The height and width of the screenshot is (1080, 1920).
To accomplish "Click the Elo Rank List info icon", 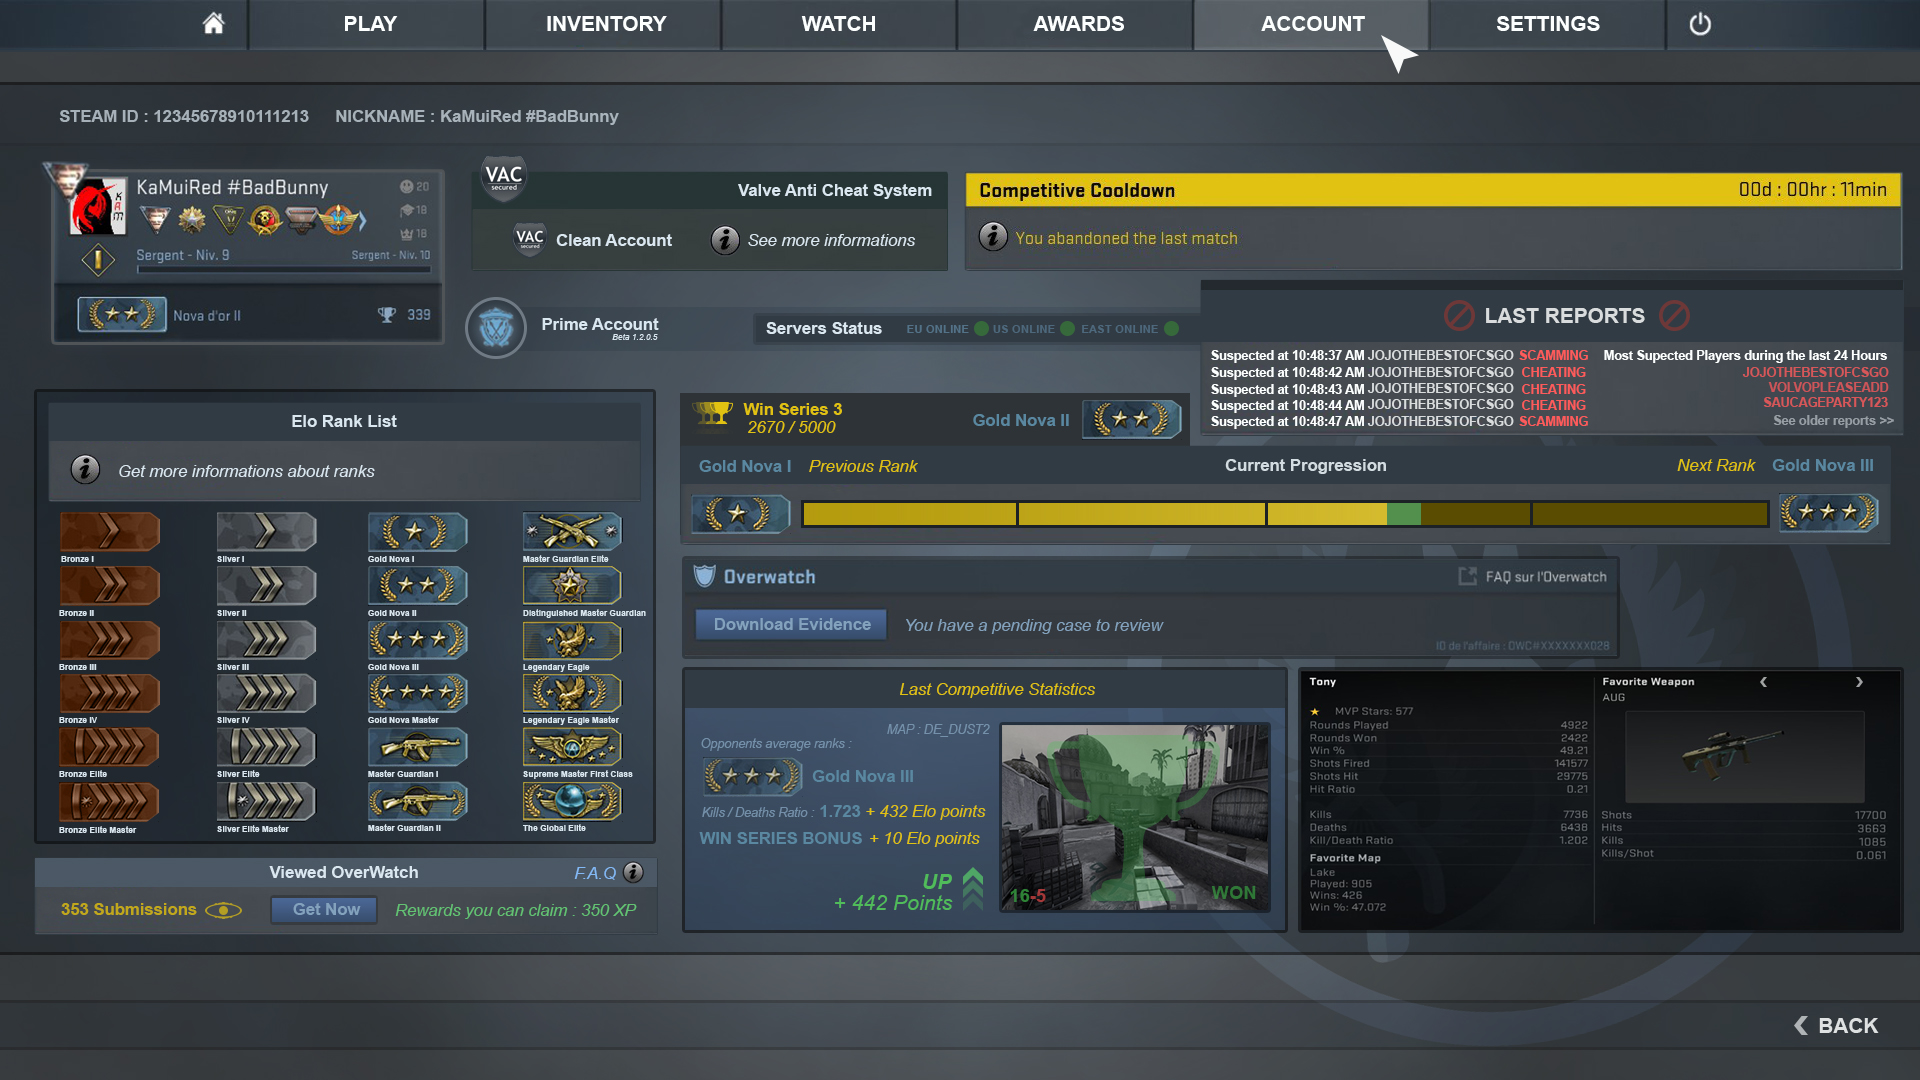I will (x=85, y=469).
